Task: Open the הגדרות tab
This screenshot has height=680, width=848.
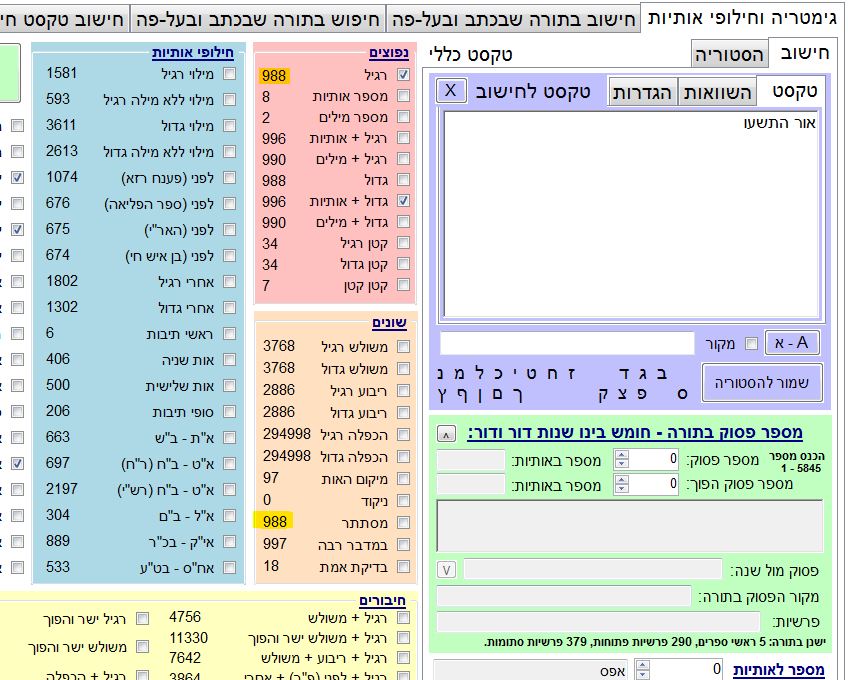Action: point(643,92)
